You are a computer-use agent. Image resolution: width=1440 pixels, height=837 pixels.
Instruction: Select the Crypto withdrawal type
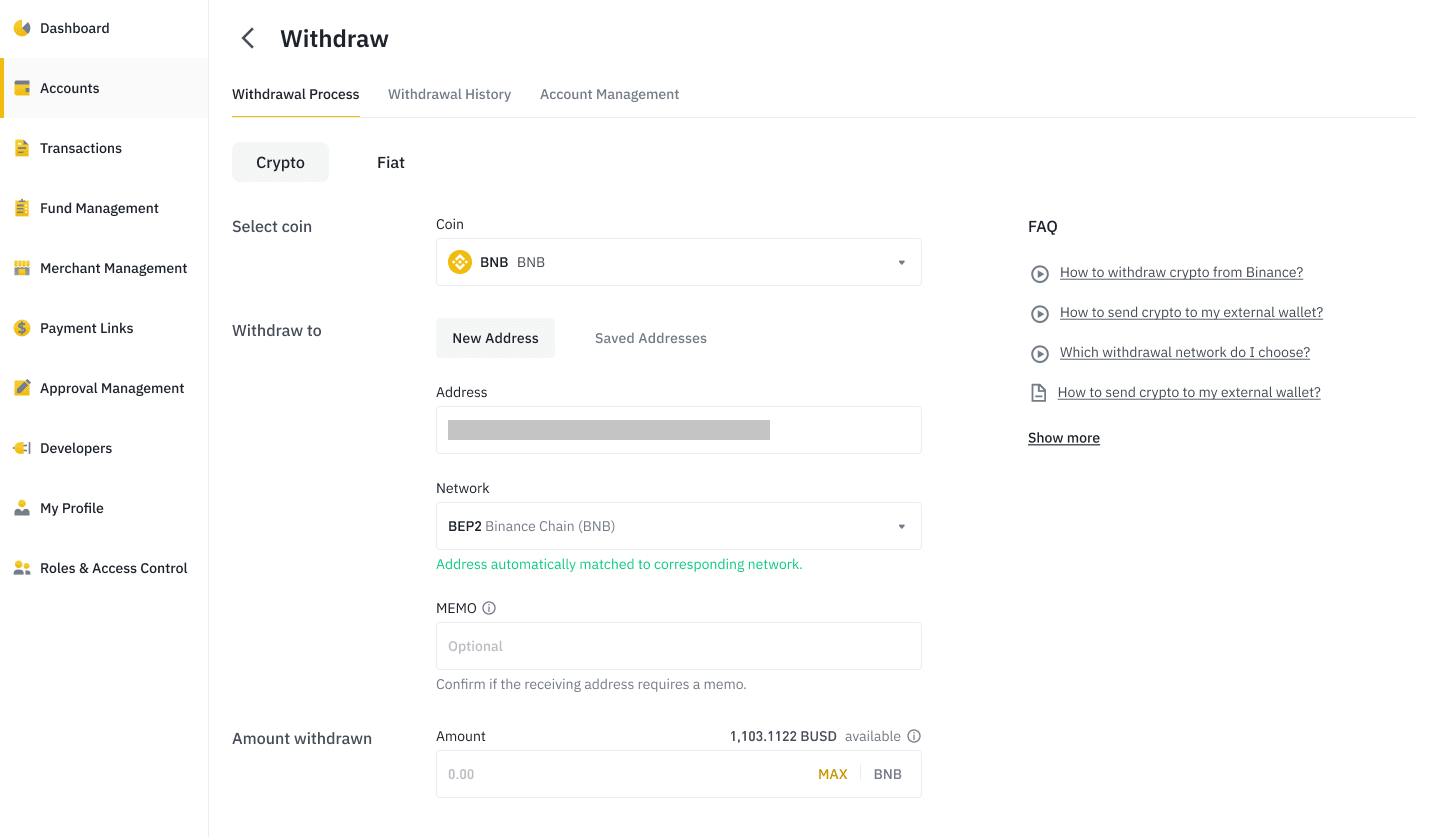[280, 162]
